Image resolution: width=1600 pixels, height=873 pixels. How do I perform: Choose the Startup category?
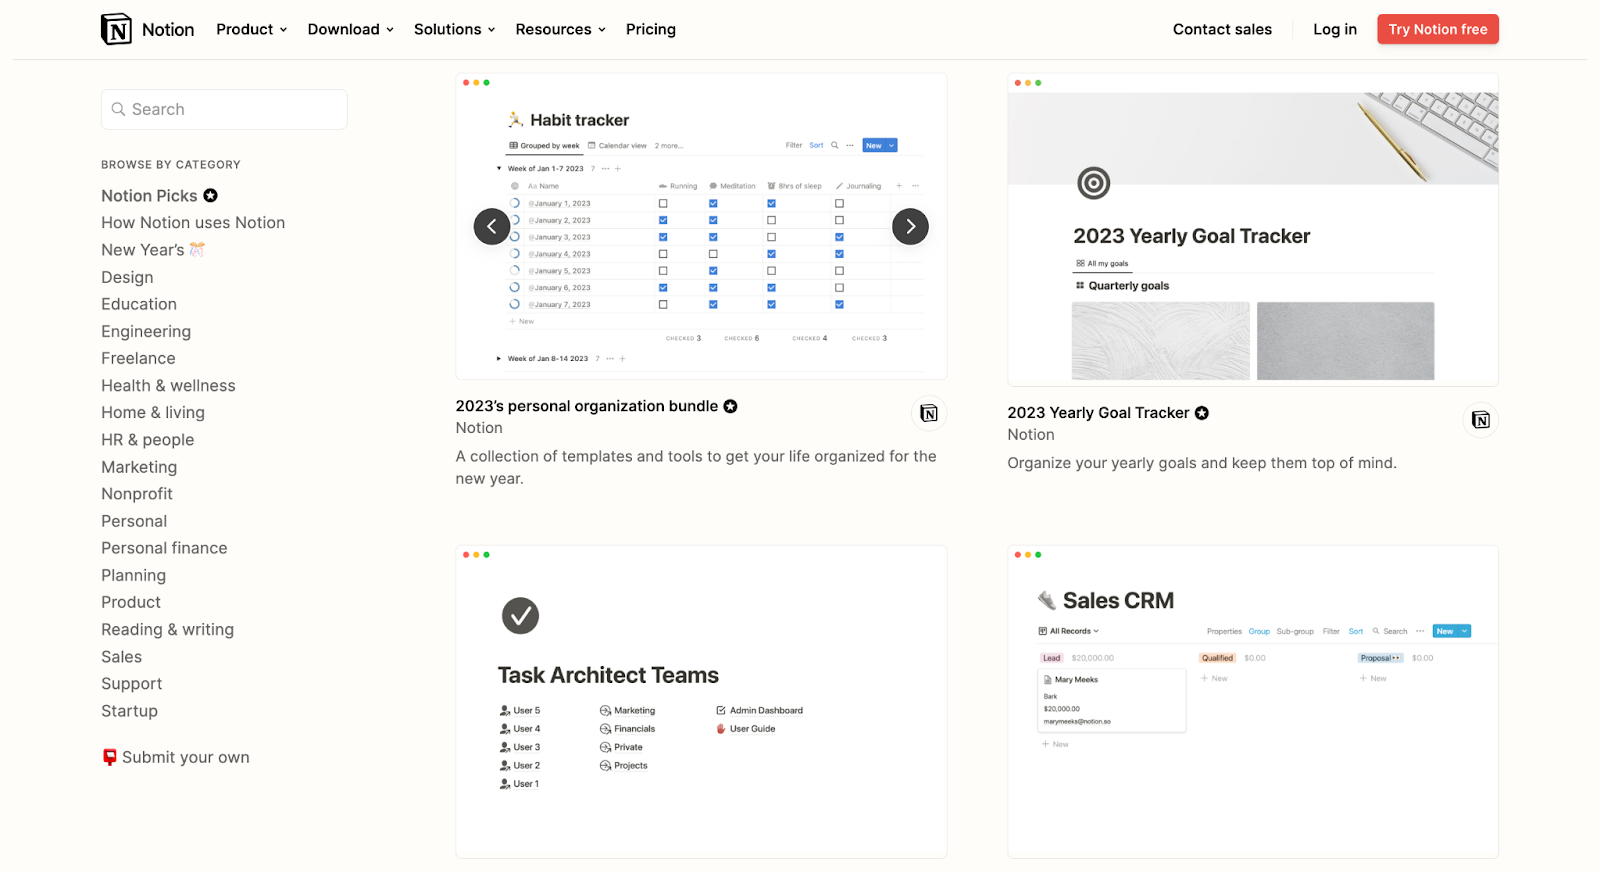129,711
